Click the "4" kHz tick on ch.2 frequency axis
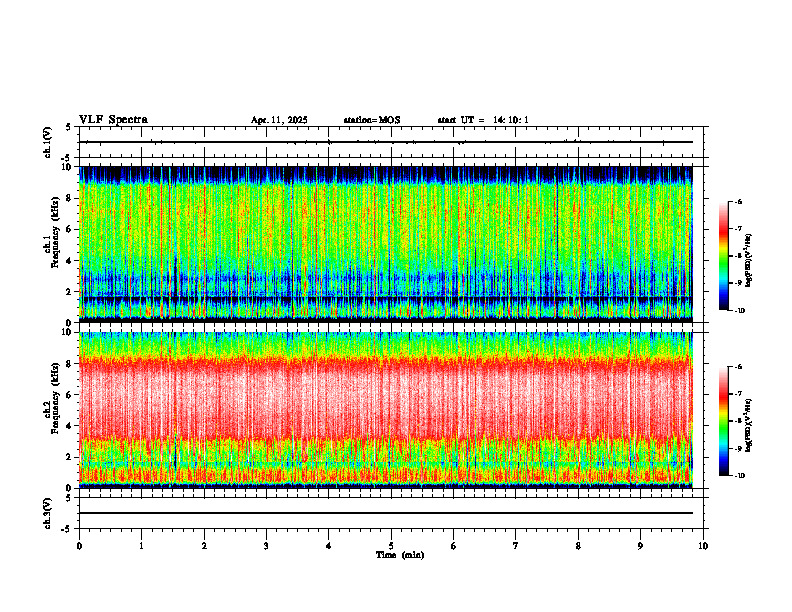 [70, 426]
